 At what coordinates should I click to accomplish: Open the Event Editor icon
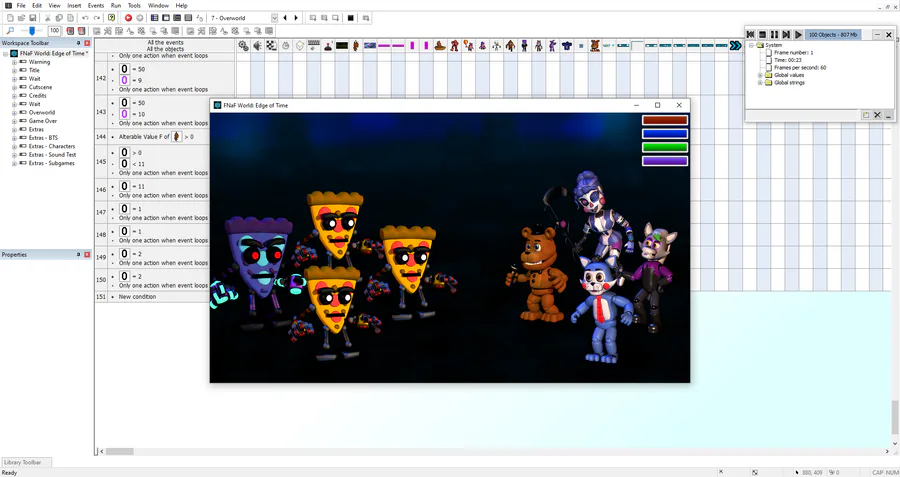tap(177, 18)
